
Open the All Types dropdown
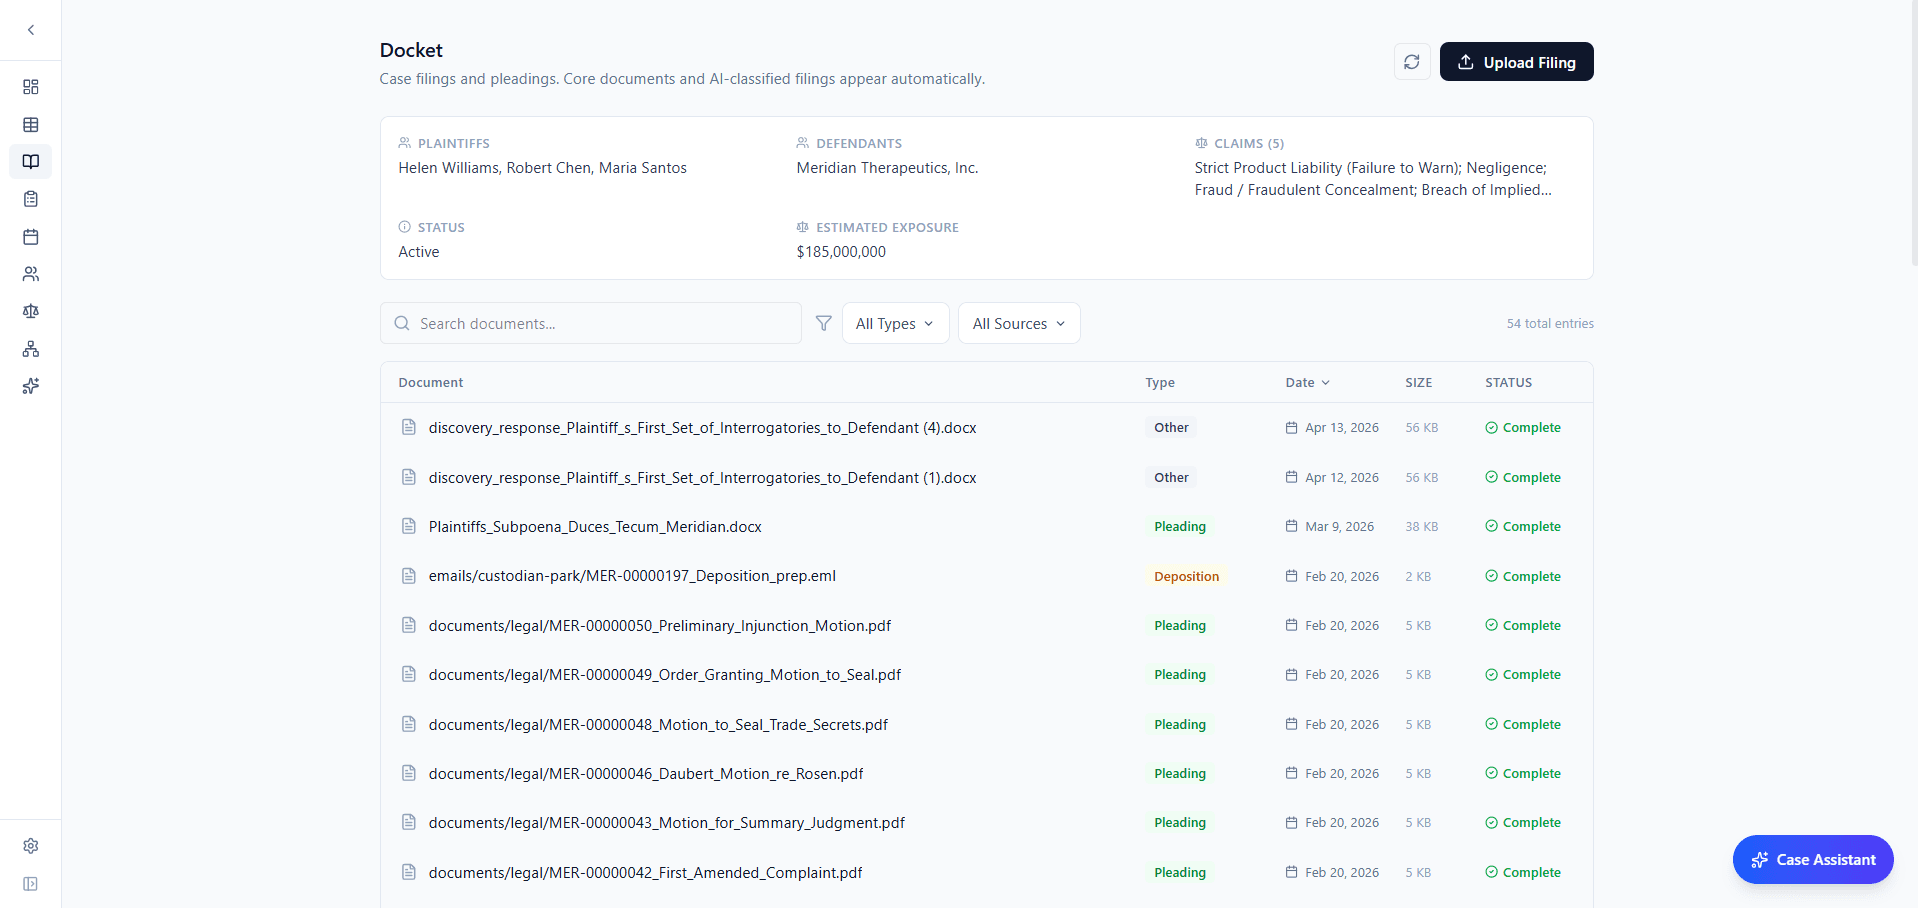click(895, 323)
